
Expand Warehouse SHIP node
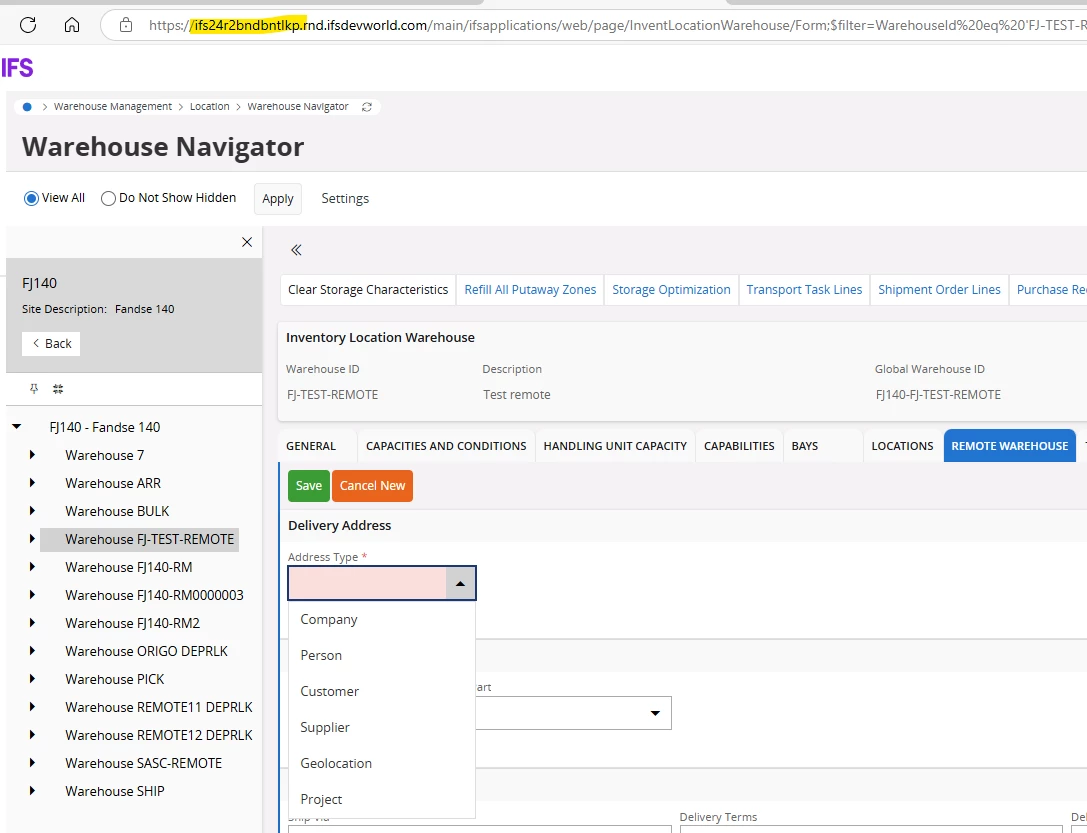coord(33,791)
